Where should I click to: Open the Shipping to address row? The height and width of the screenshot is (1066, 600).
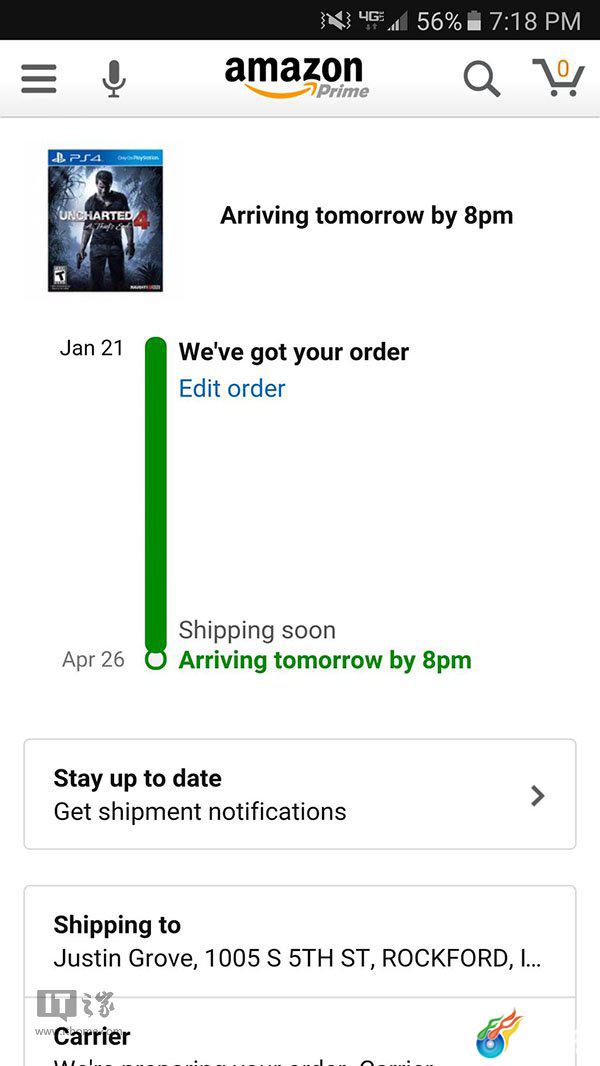[x=300, y=942]
